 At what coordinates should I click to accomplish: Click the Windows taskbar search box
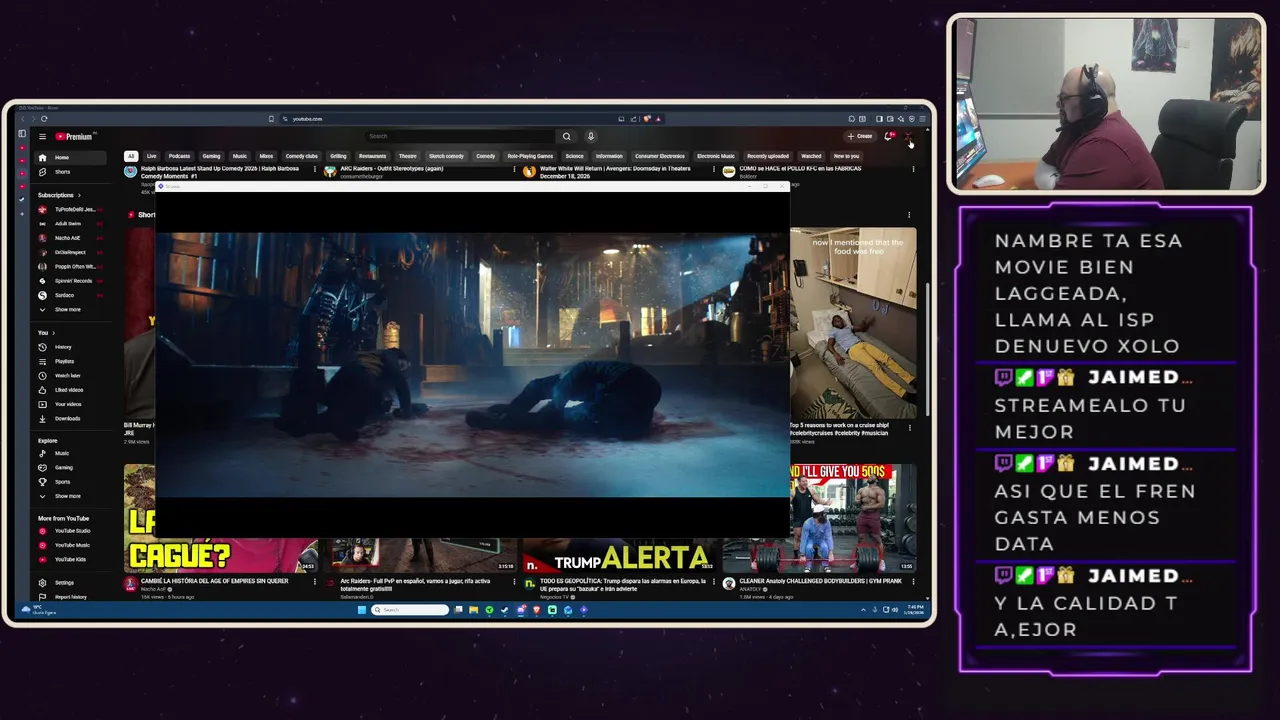pyautogui.click(x=410, y=609)
